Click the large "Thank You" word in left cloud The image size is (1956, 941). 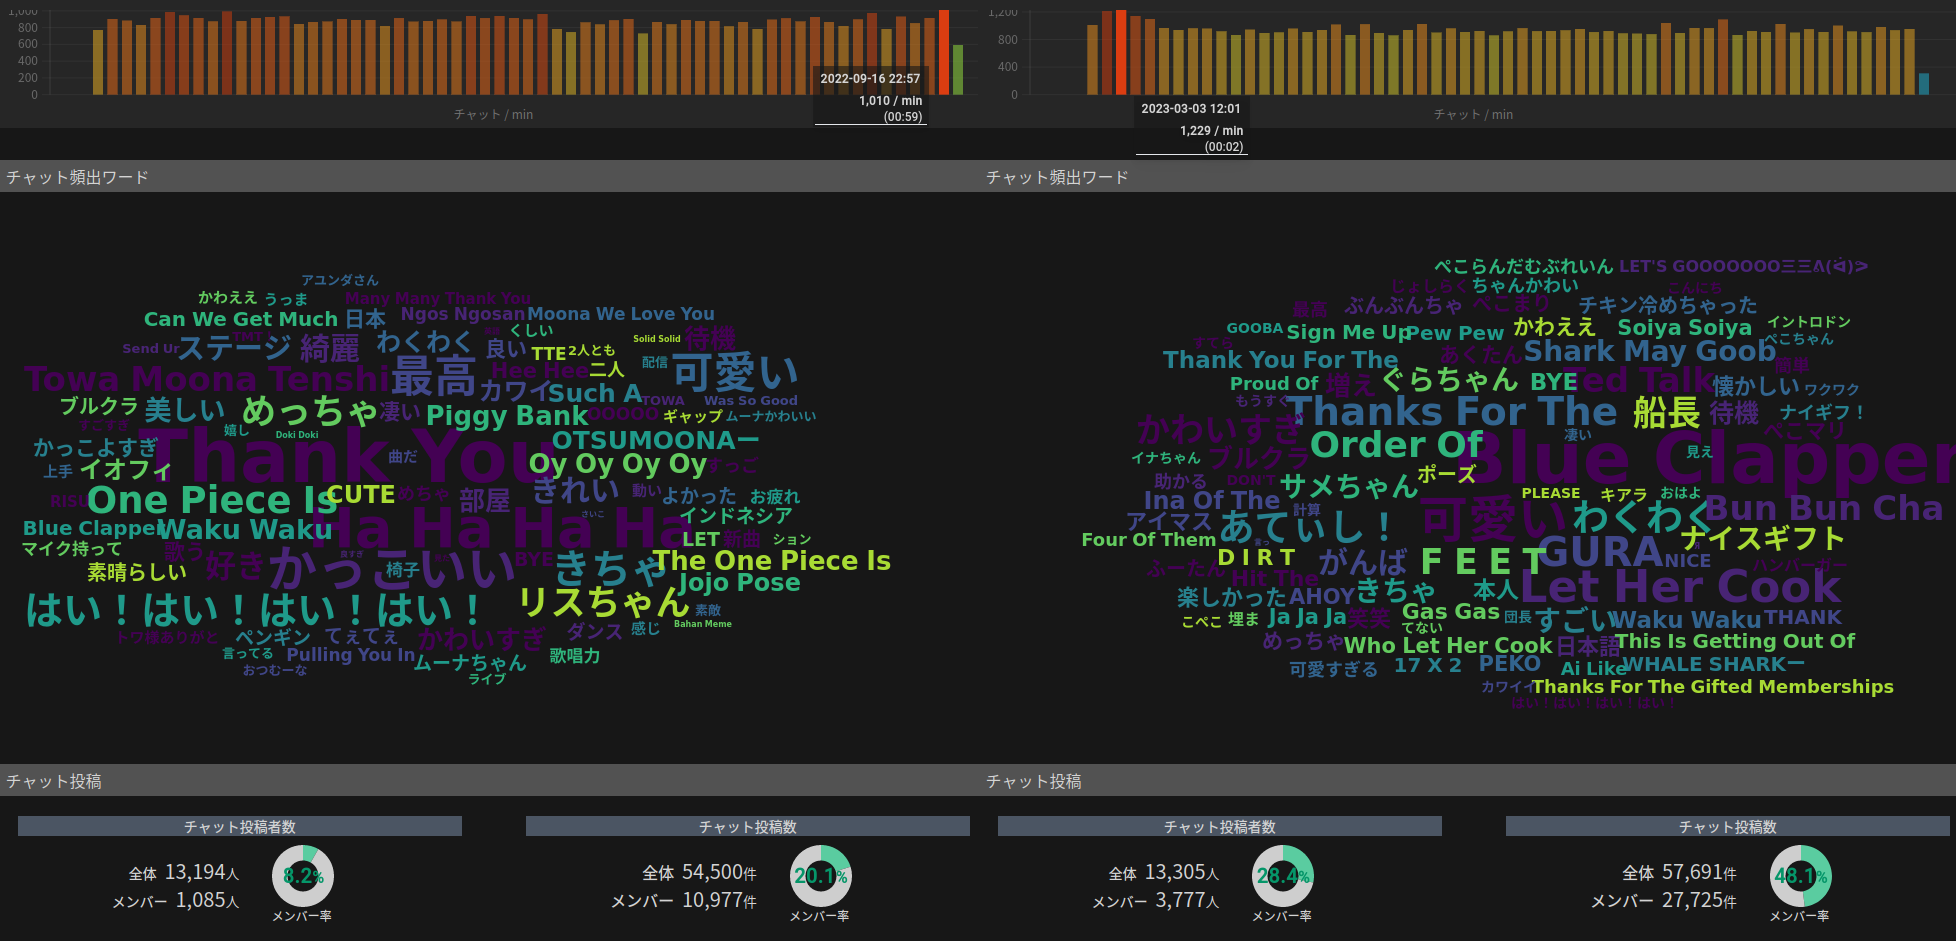coord(350,456)
